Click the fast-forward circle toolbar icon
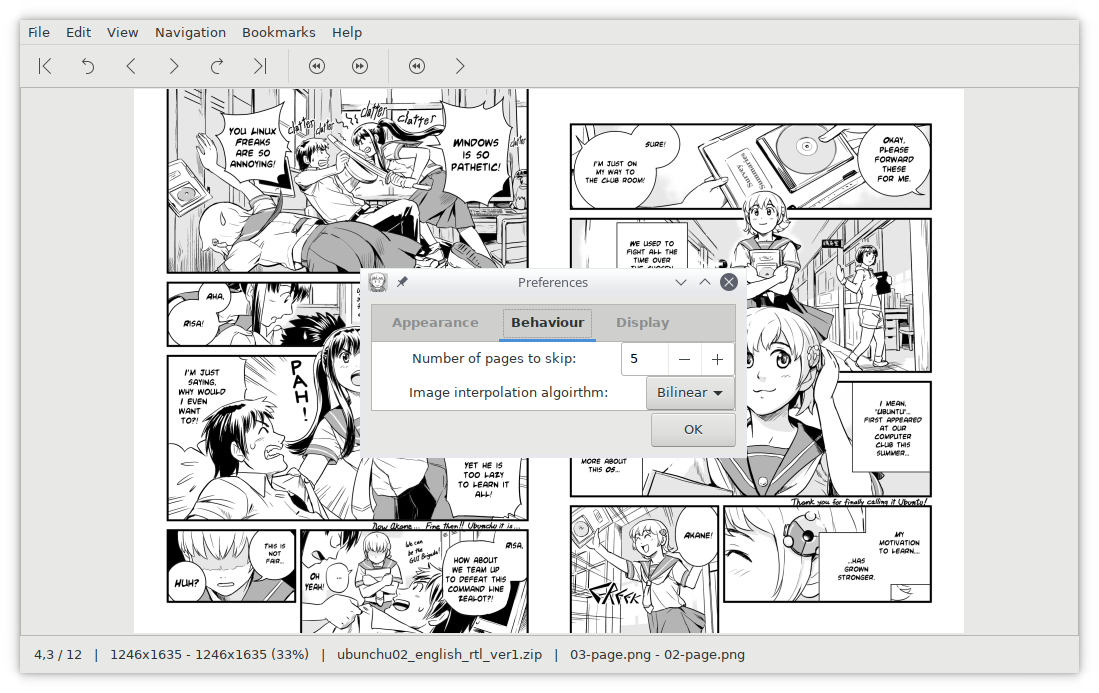This screenshot has height=693, width=1099. tap(360, 66)
